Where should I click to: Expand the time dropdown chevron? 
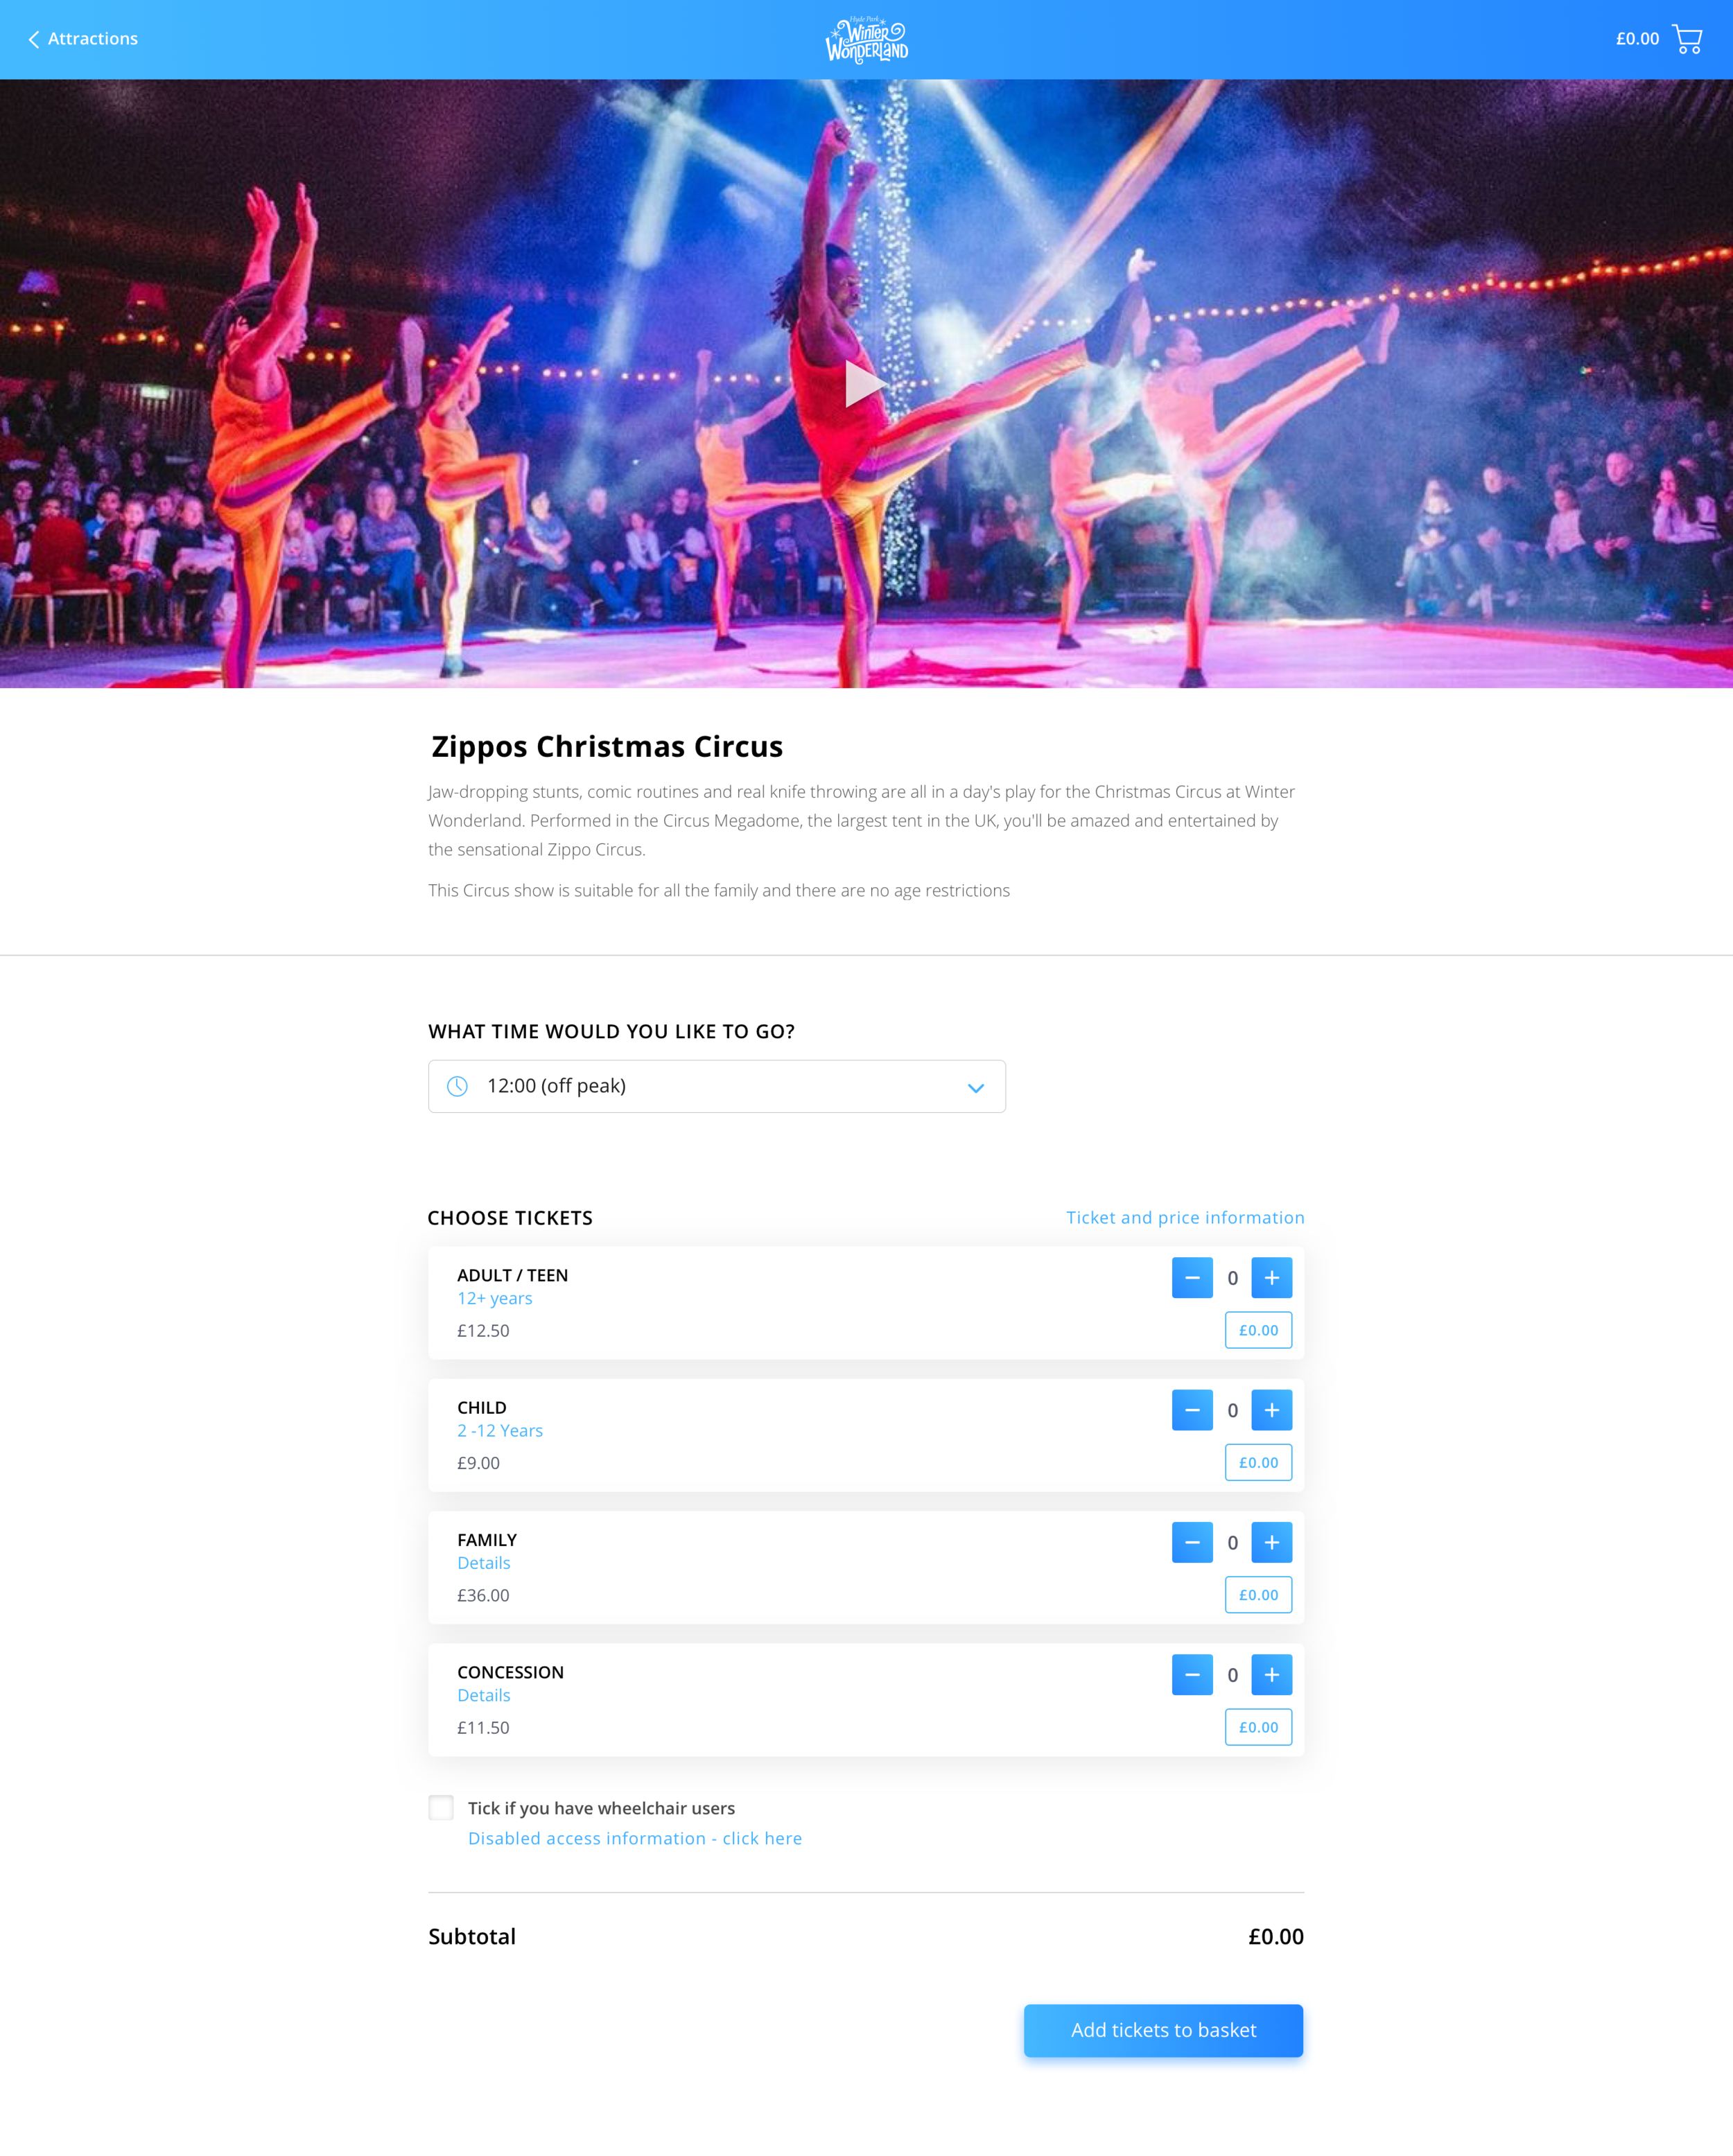click(976, 1087)
